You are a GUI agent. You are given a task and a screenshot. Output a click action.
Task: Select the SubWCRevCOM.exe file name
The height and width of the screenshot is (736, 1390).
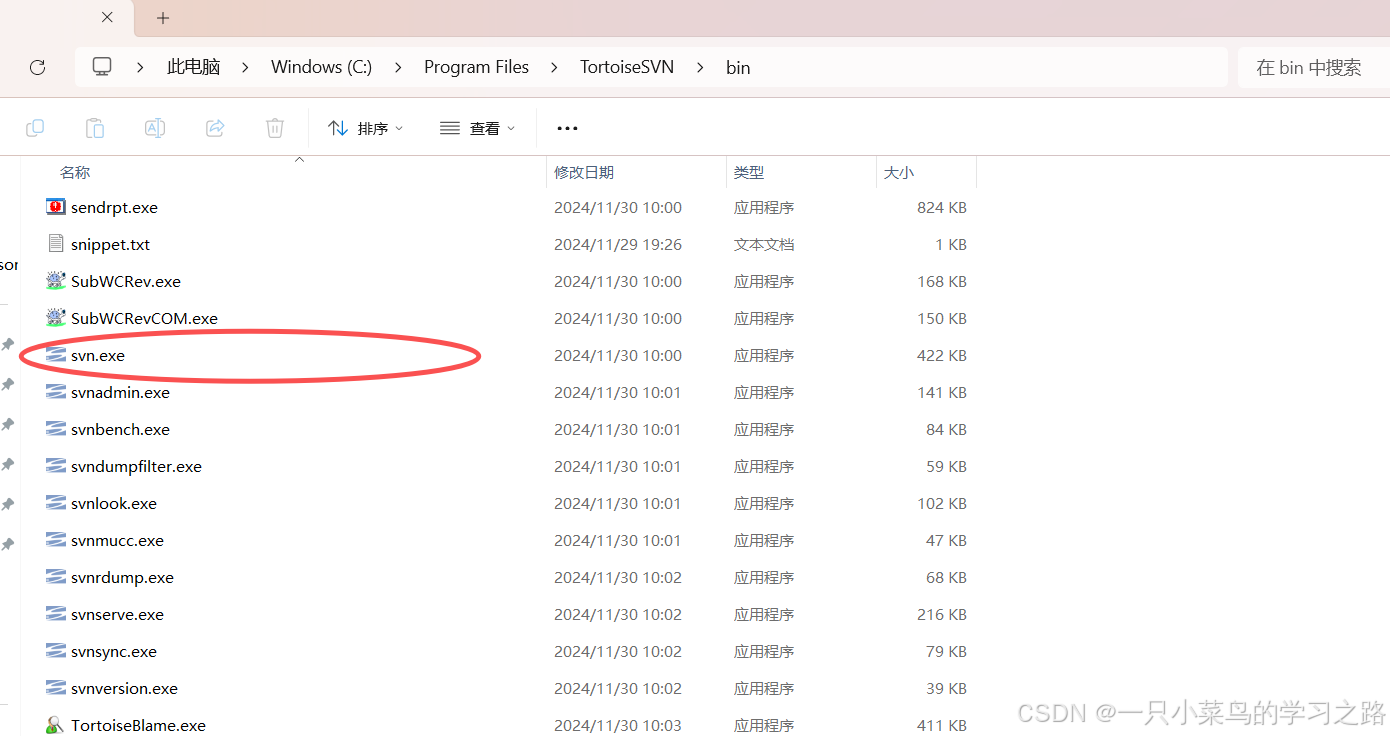click(x=144, y=318)
